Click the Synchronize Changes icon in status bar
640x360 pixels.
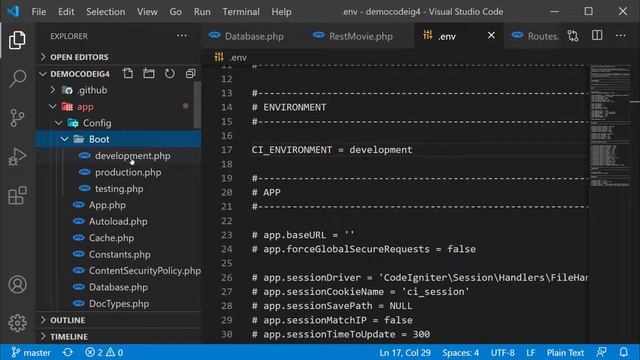[68, 352]
